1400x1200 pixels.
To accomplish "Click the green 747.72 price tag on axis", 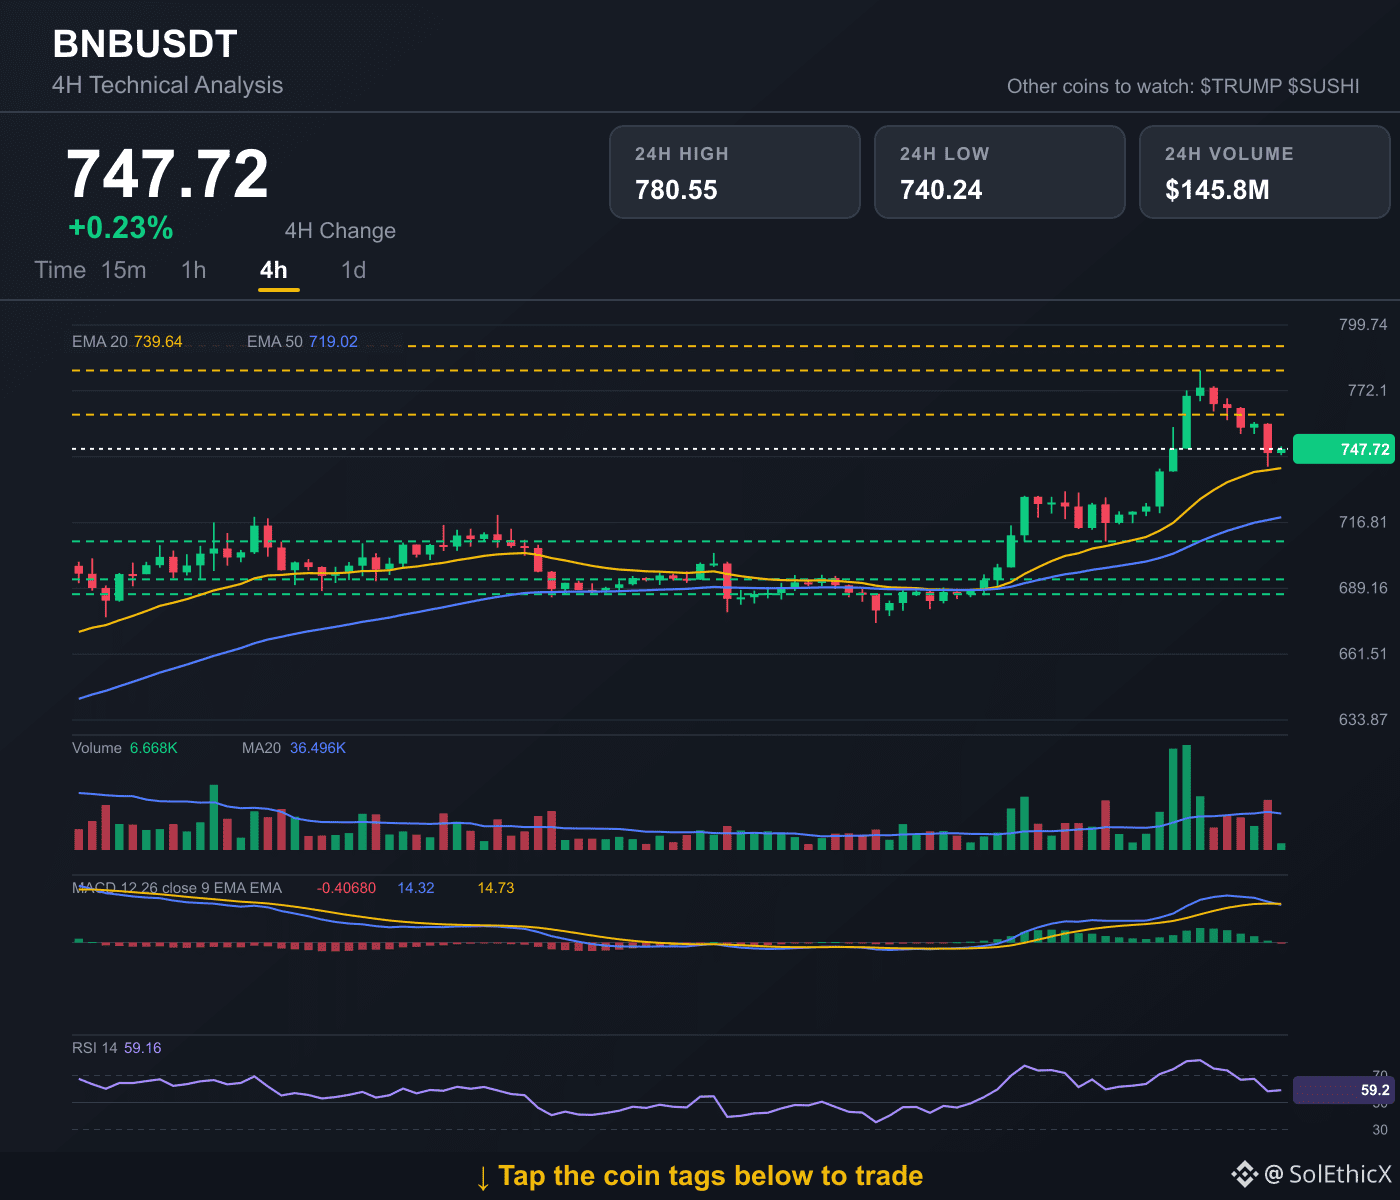I will [x=1343, y=449].
